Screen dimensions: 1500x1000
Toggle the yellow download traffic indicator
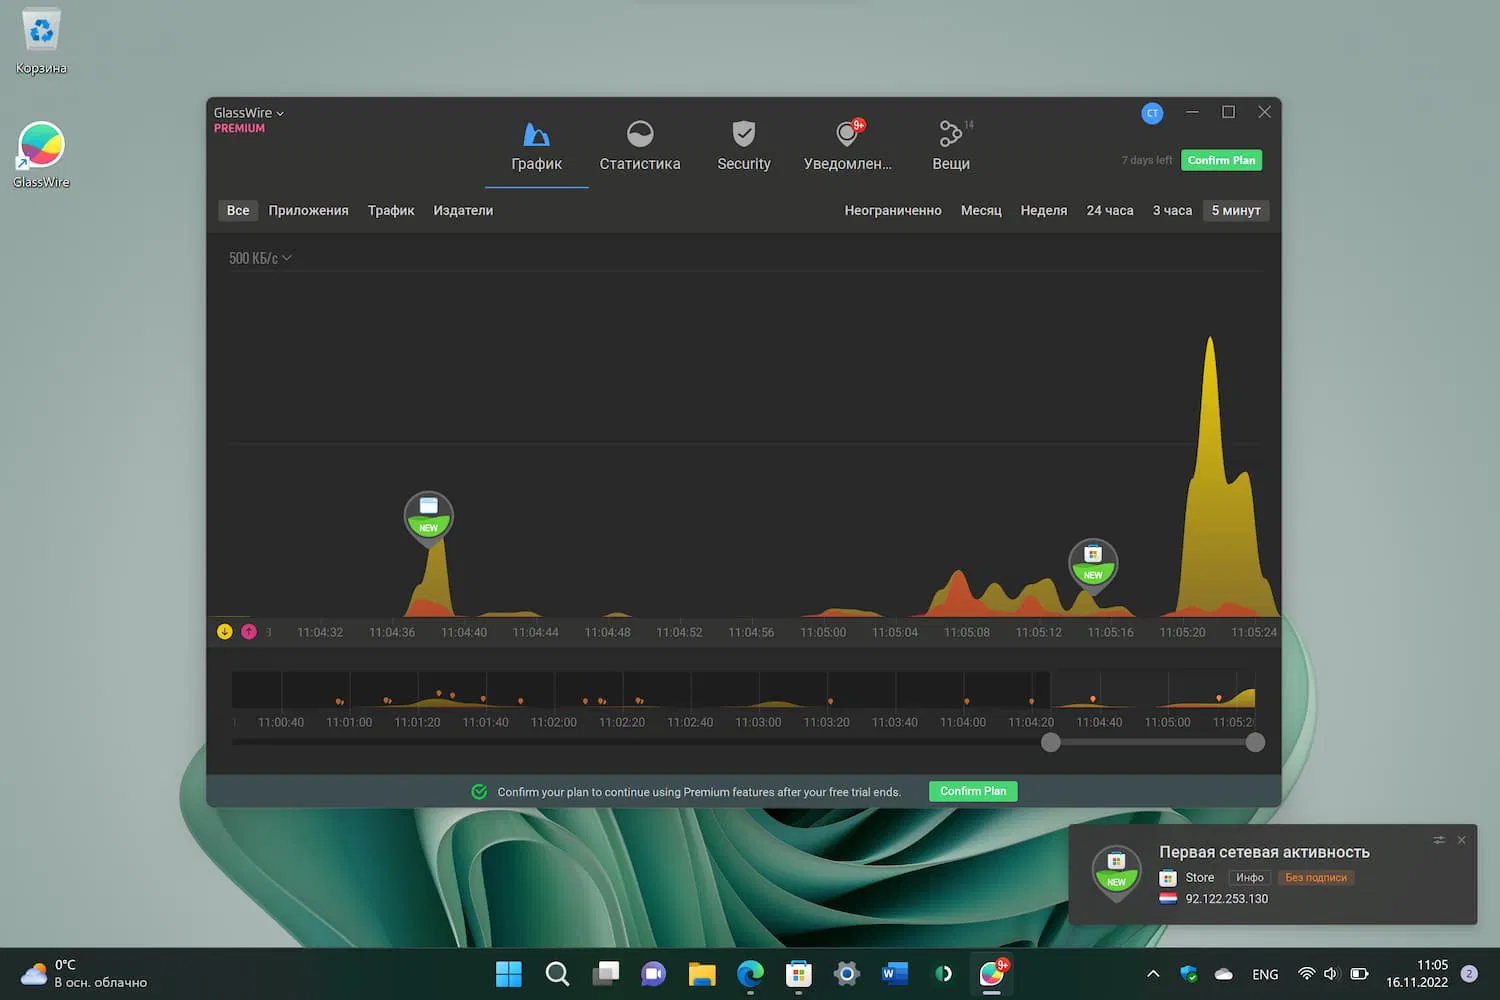(225, 632)
